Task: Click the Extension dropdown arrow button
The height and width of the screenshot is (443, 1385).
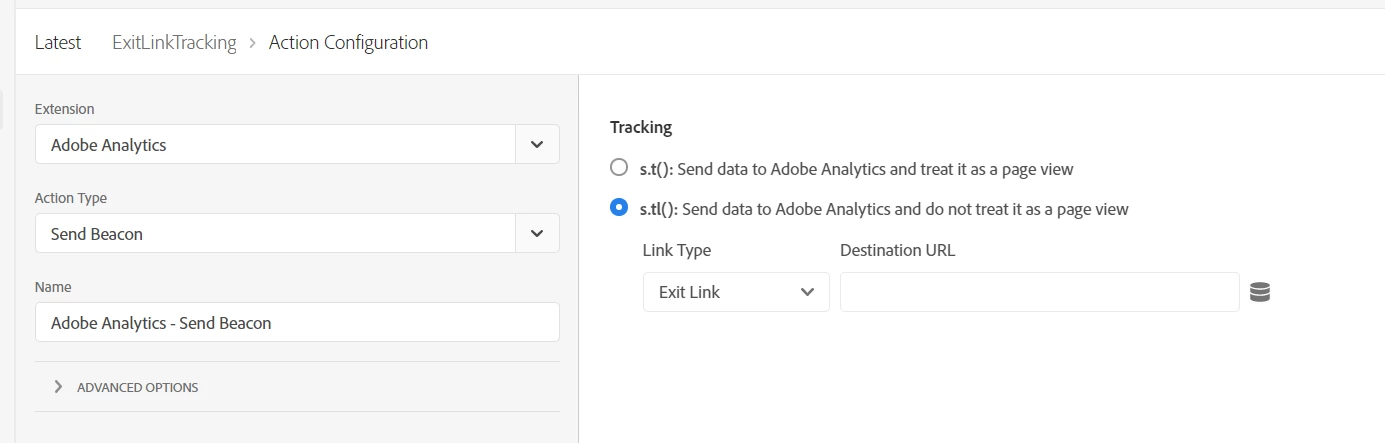Action: 537,144
